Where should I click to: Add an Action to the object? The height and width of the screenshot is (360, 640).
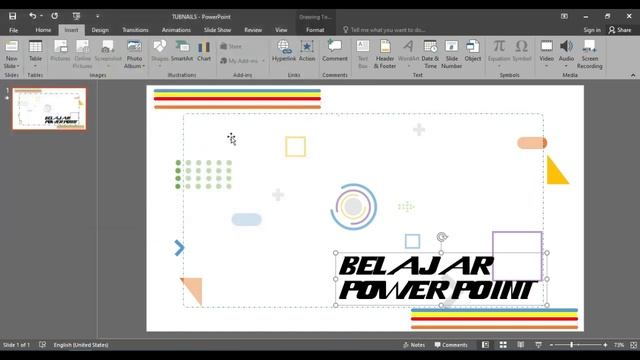tap(307, 51)
